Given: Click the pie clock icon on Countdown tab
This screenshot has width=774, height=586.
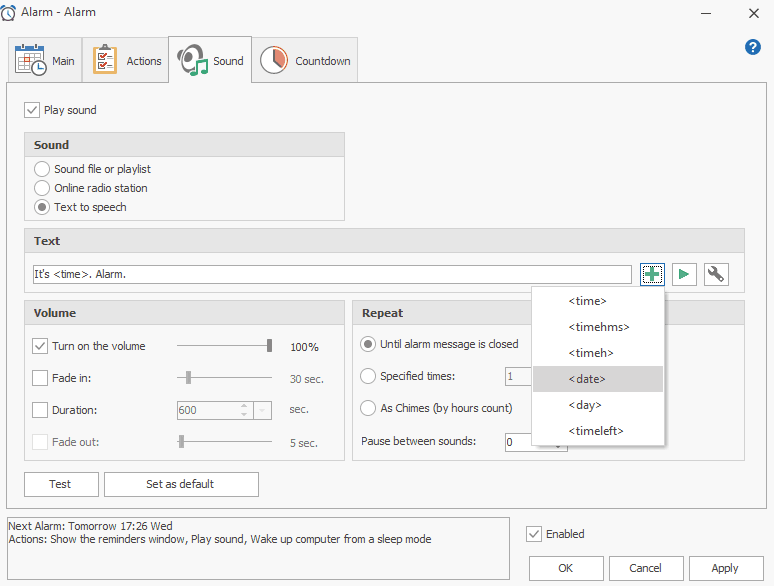Looking at the screenshot, I should click(274, 61).
